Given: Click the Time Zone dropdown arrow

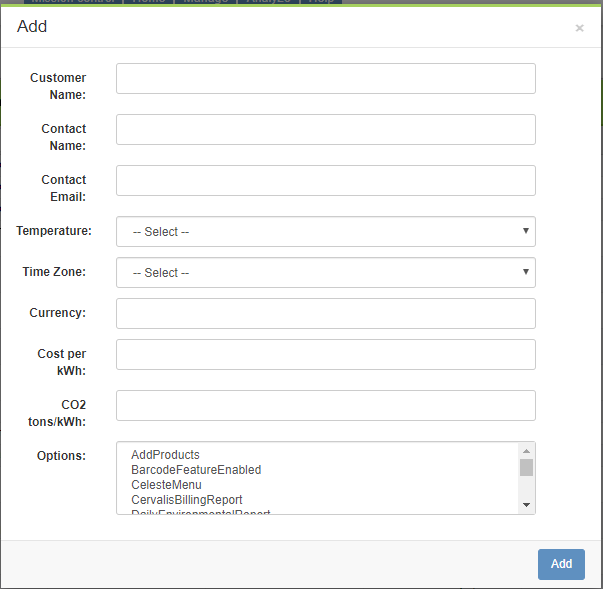Looking at the screenshot, I should tap(526, 273).
